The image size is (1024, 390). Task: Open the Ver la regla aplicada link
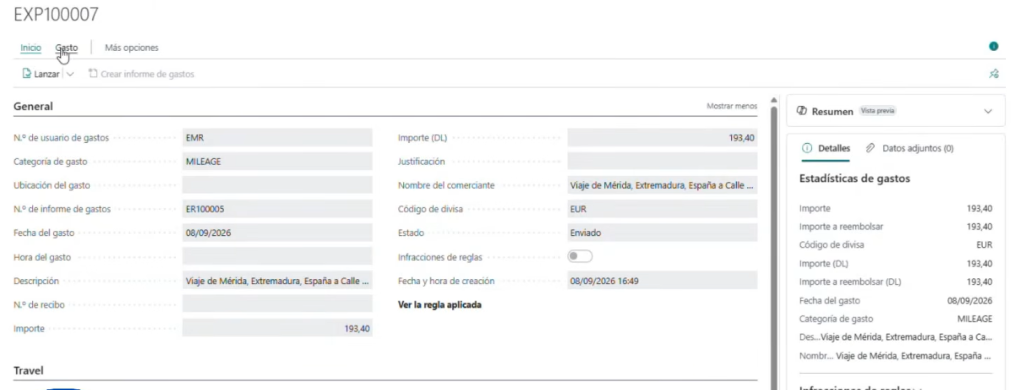tap(440, 304)
